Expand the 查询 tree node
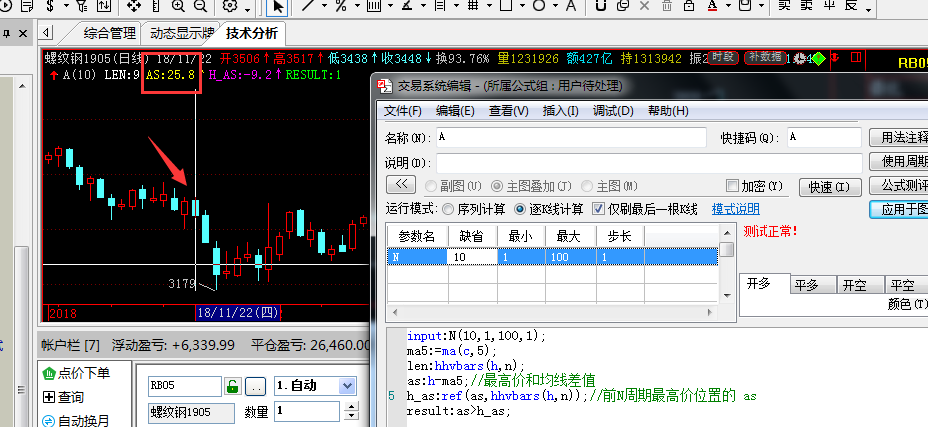Viewport: 928px width, 427px height. pos(49,397)
